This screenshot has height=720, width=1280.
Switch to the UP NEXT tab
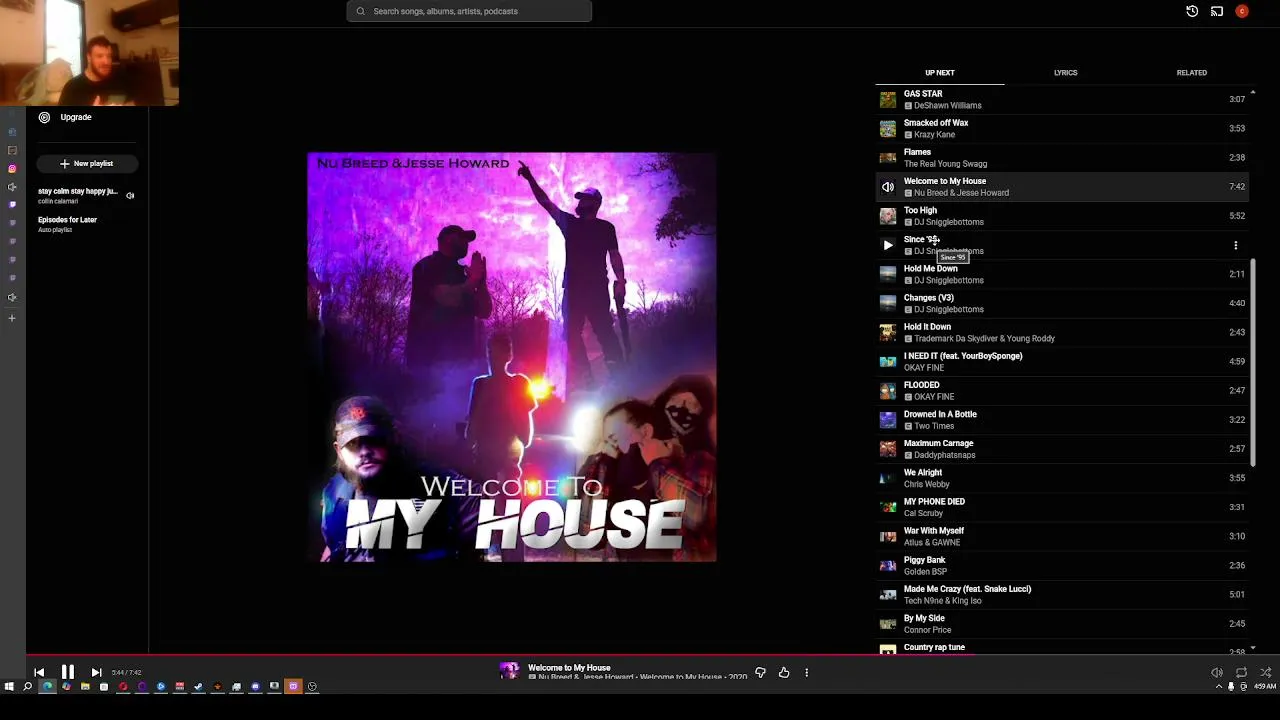(939, 73)
